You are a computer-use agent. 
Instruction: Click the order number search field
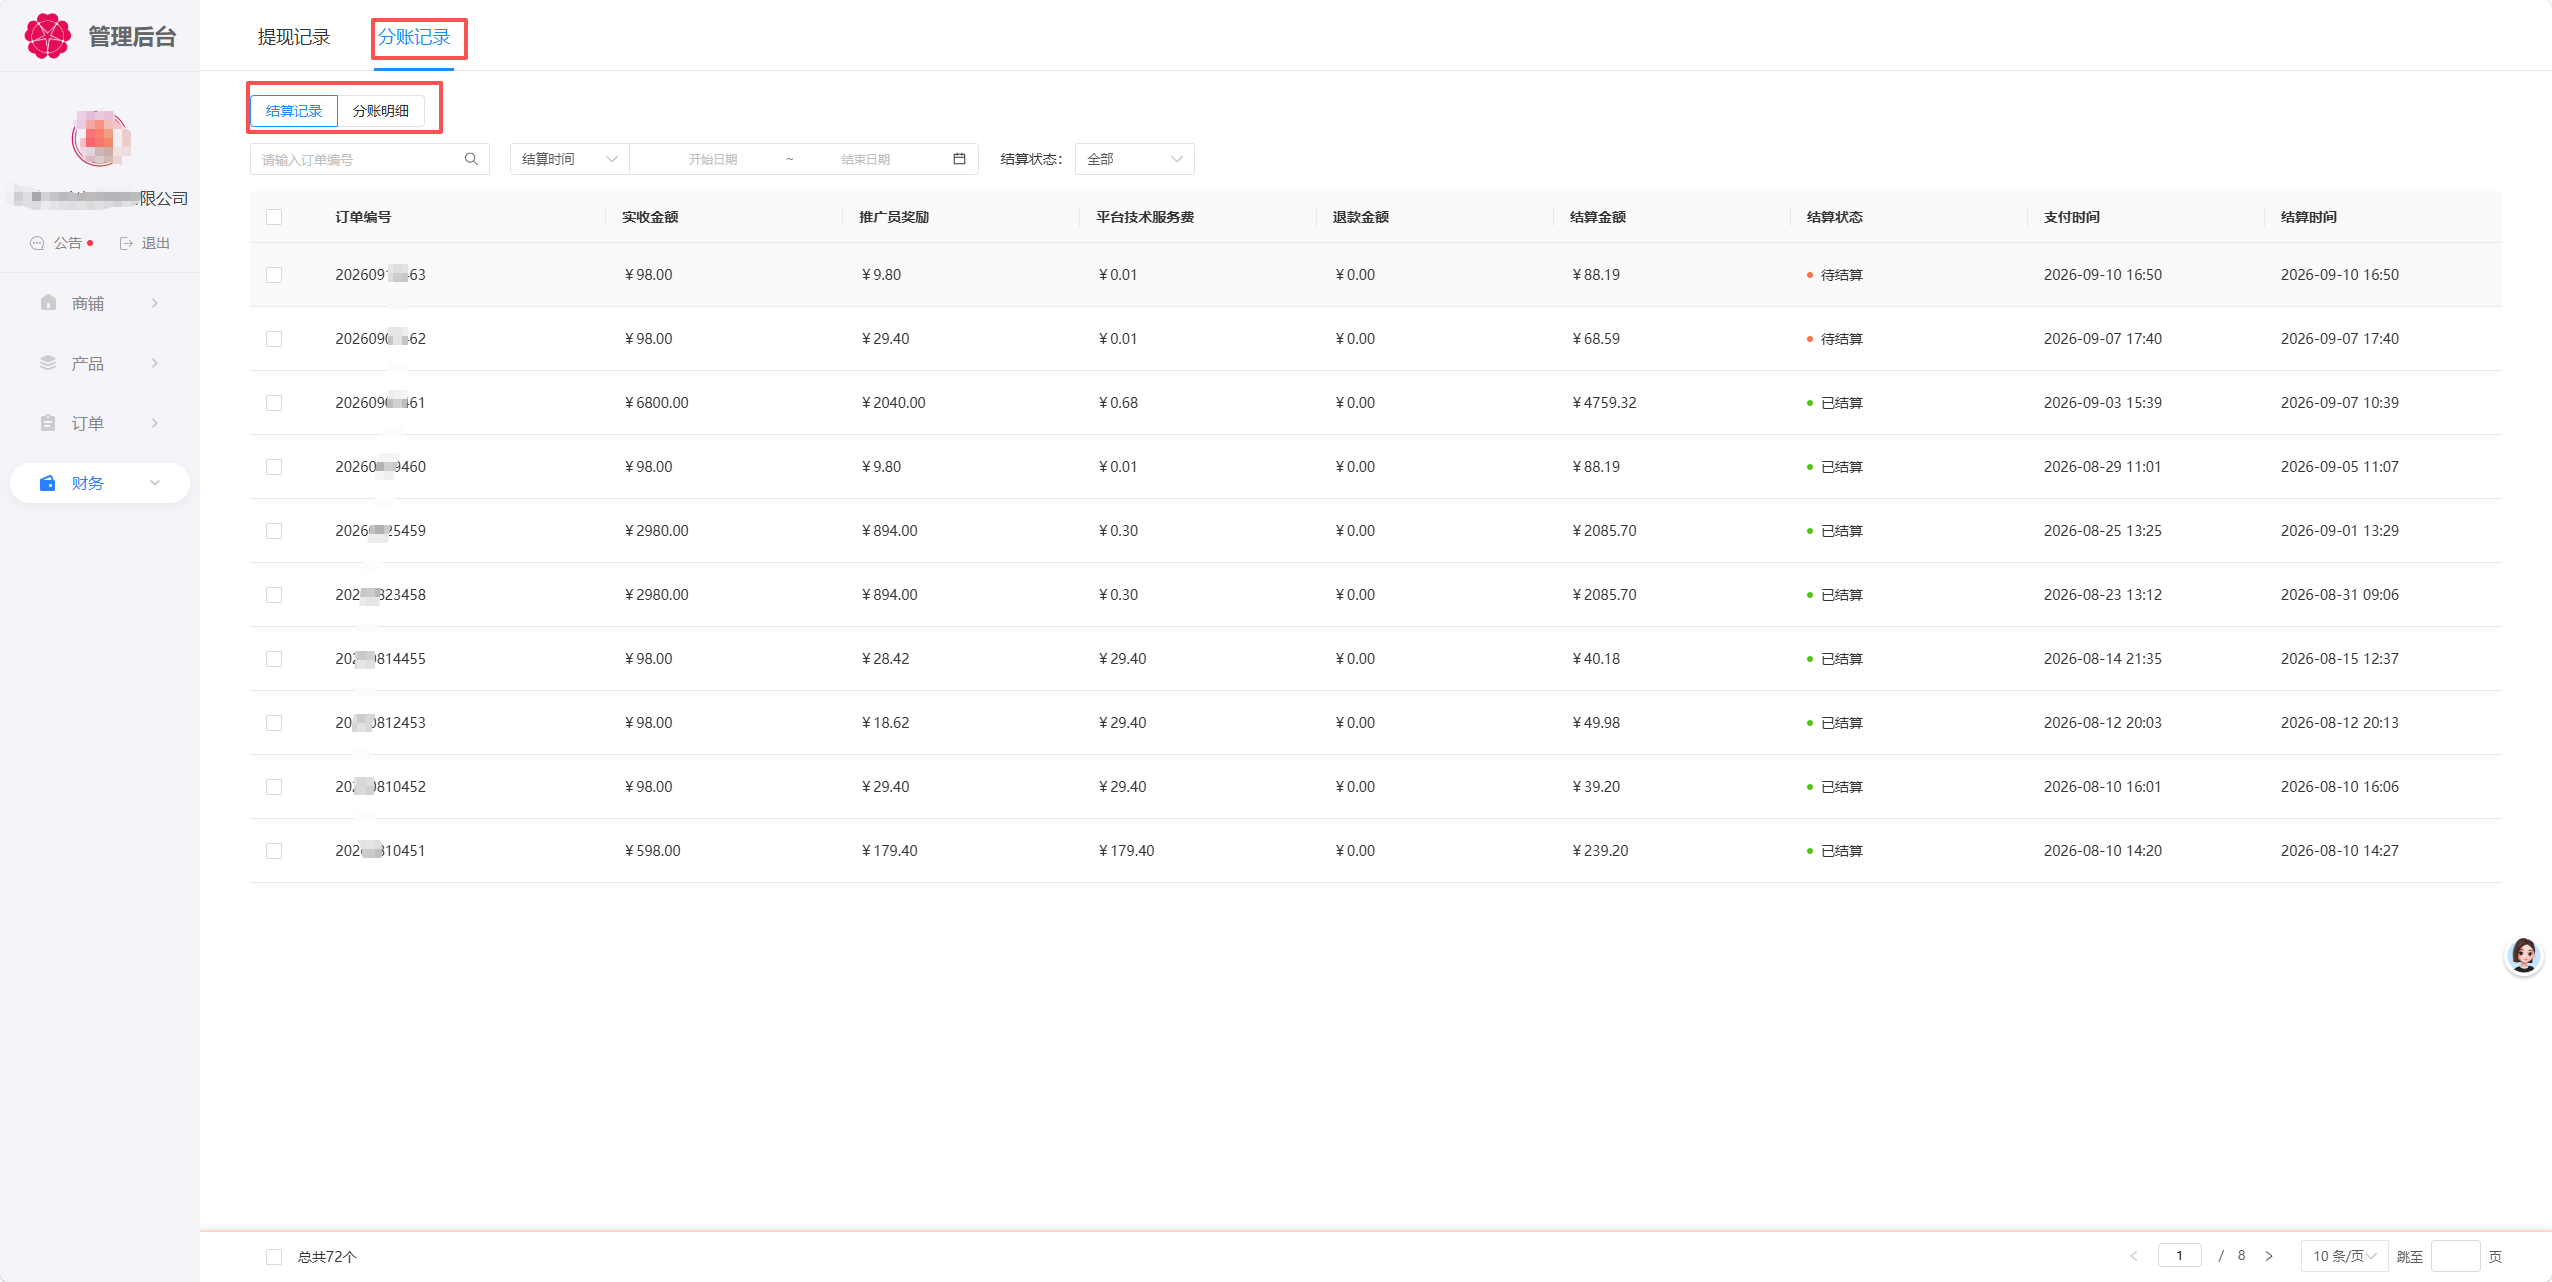pos(369,159)
